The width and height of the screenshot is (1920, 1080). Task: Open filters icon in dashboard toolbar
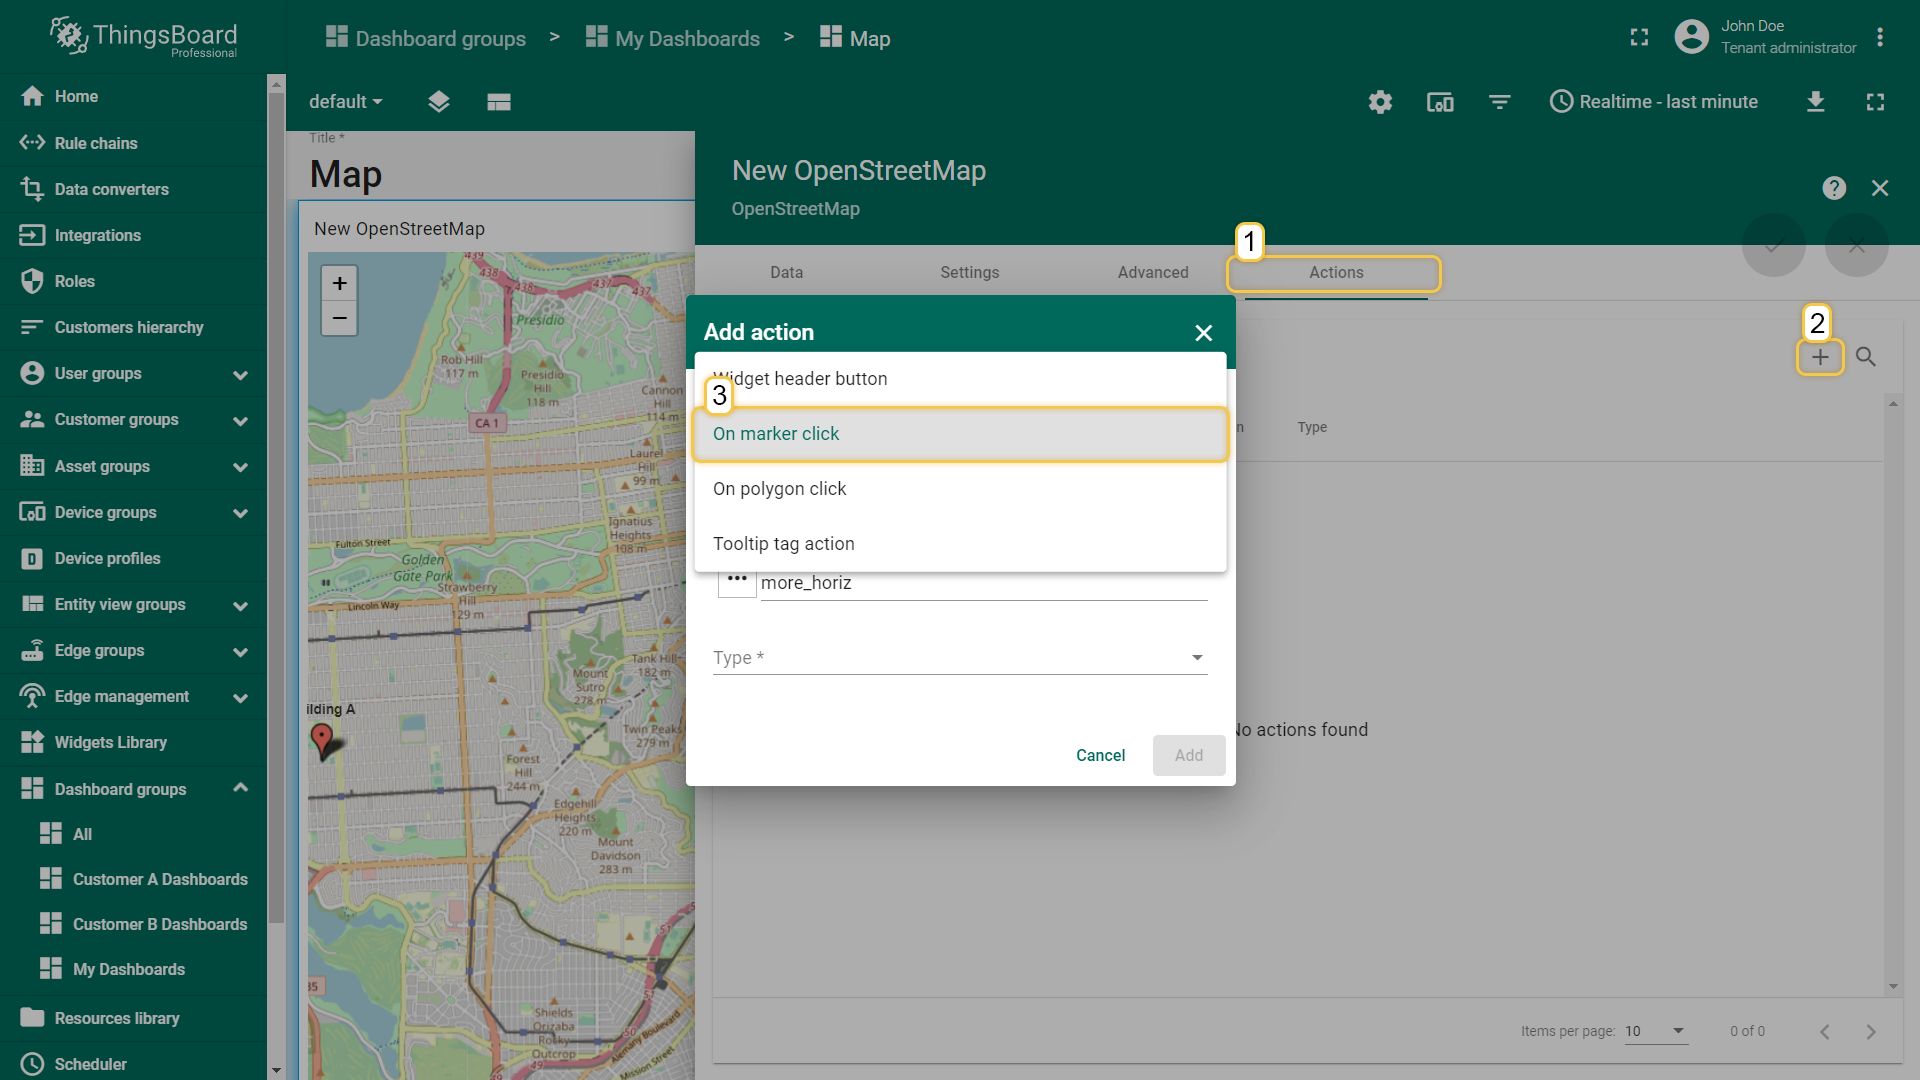pos(1499,102)
